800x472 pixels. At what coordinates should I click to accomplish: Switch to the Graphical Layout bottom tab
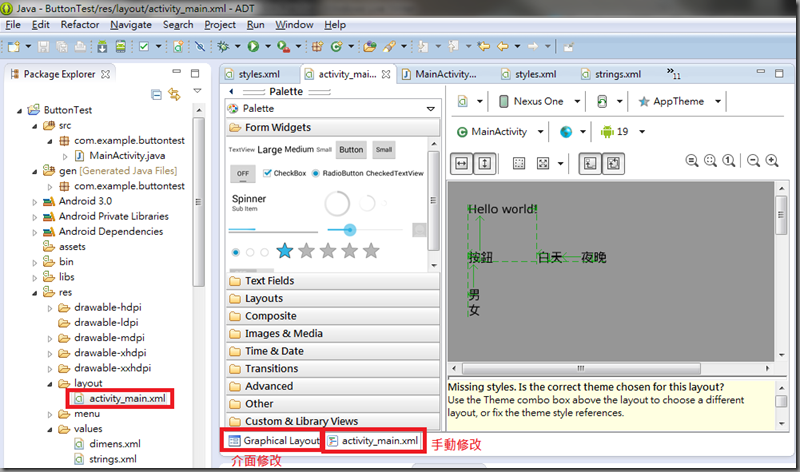(x=274, y=440)
